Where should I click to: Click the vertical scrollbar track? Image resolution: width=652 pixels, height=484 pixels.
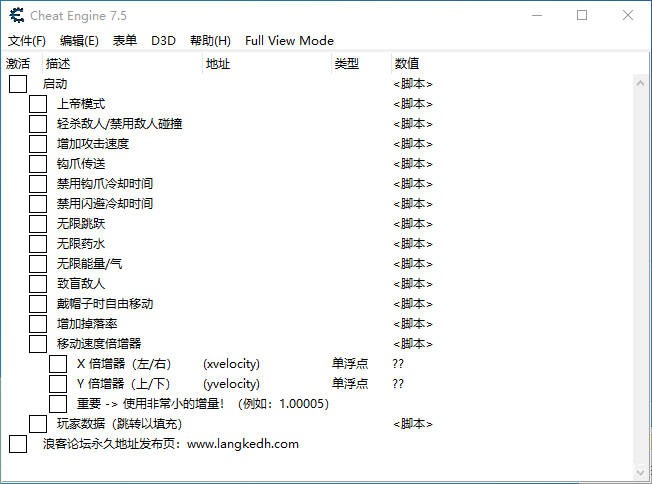point(640,277)
